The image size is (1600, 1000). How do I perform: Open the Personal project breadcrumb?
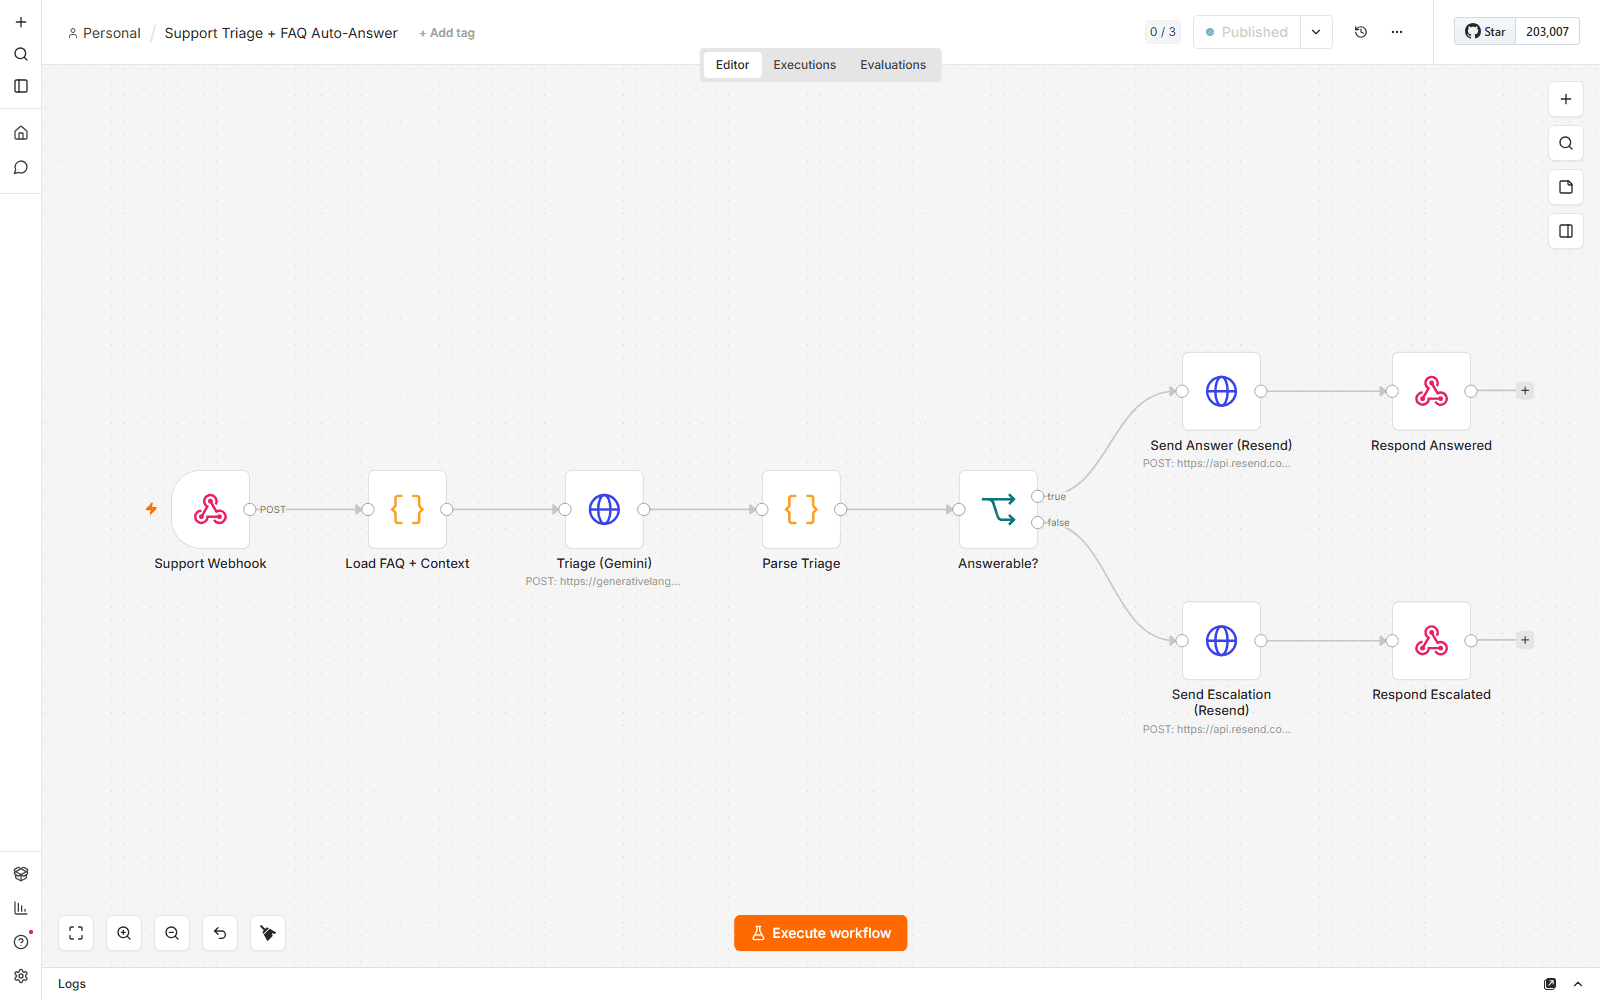coord(104,33)
